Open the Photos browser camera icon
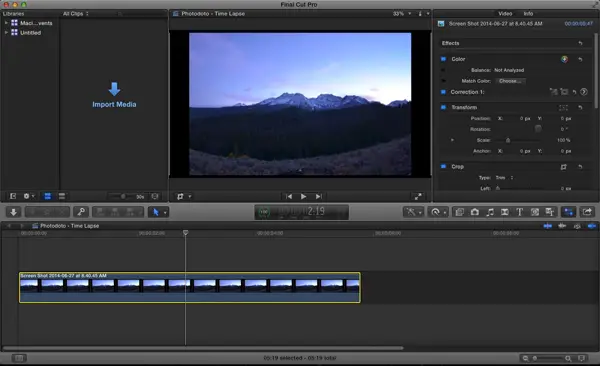Image resolution: width=600 pixels, height=366 pixels. 475,212
